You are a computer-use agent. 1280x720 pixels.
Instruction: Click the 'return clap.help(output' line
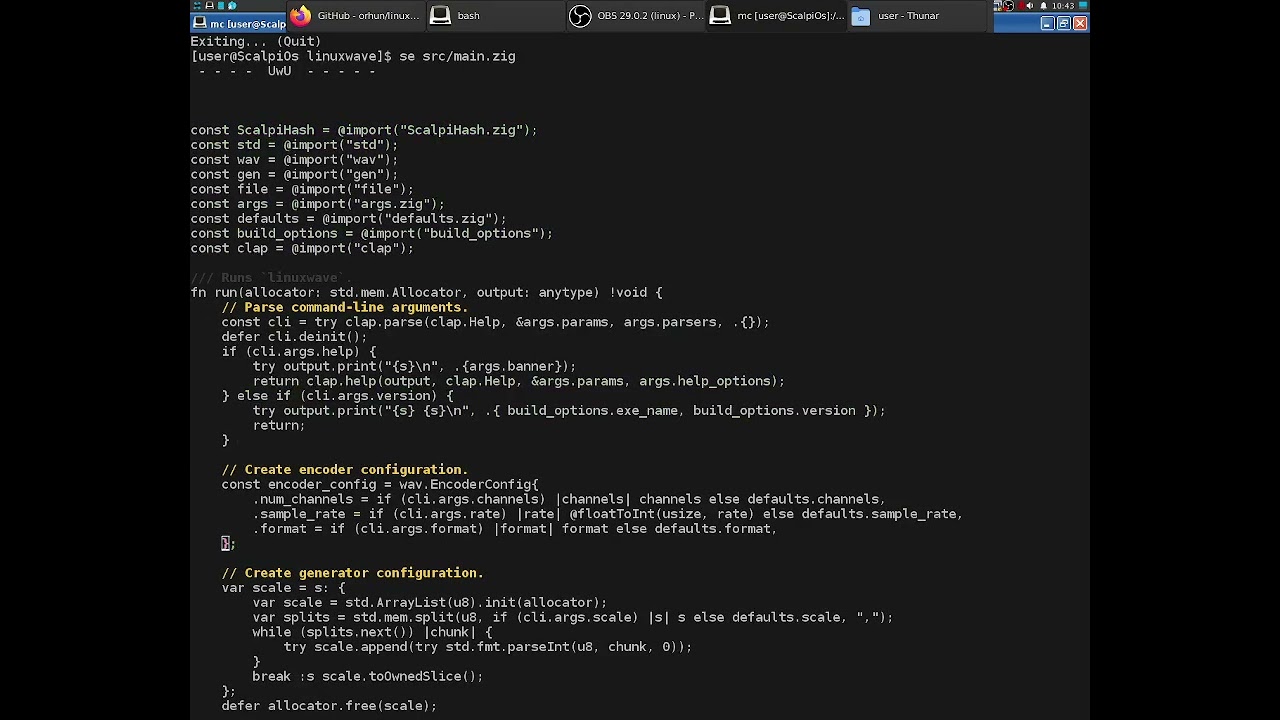pyautogui.click(x=518, y=381)
